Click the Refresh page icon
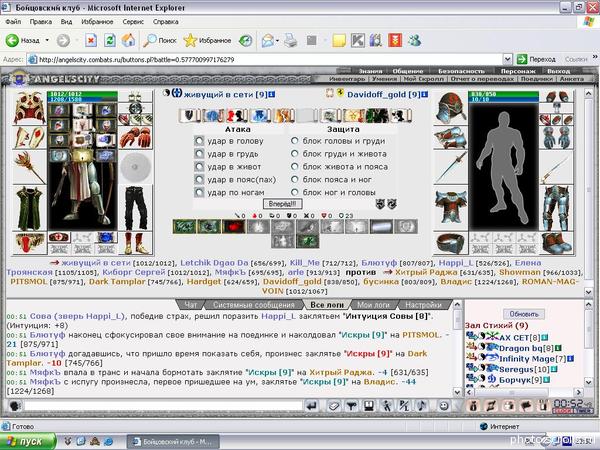This screenshot has height=450, width=600. 110,40
